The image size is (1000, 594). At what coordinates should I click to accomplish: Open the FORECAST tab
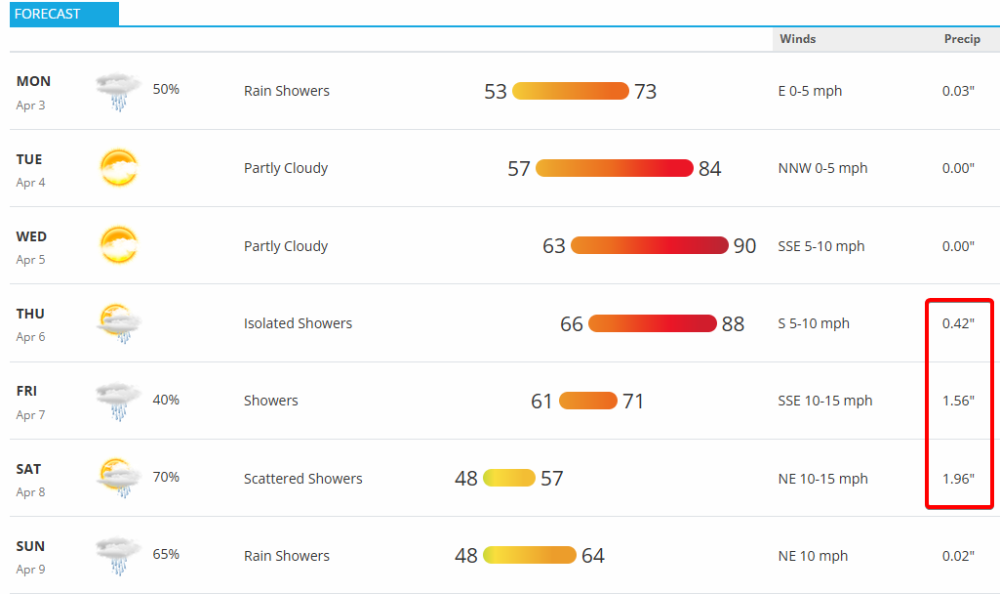pyautogui.click(x=62, y=15)
